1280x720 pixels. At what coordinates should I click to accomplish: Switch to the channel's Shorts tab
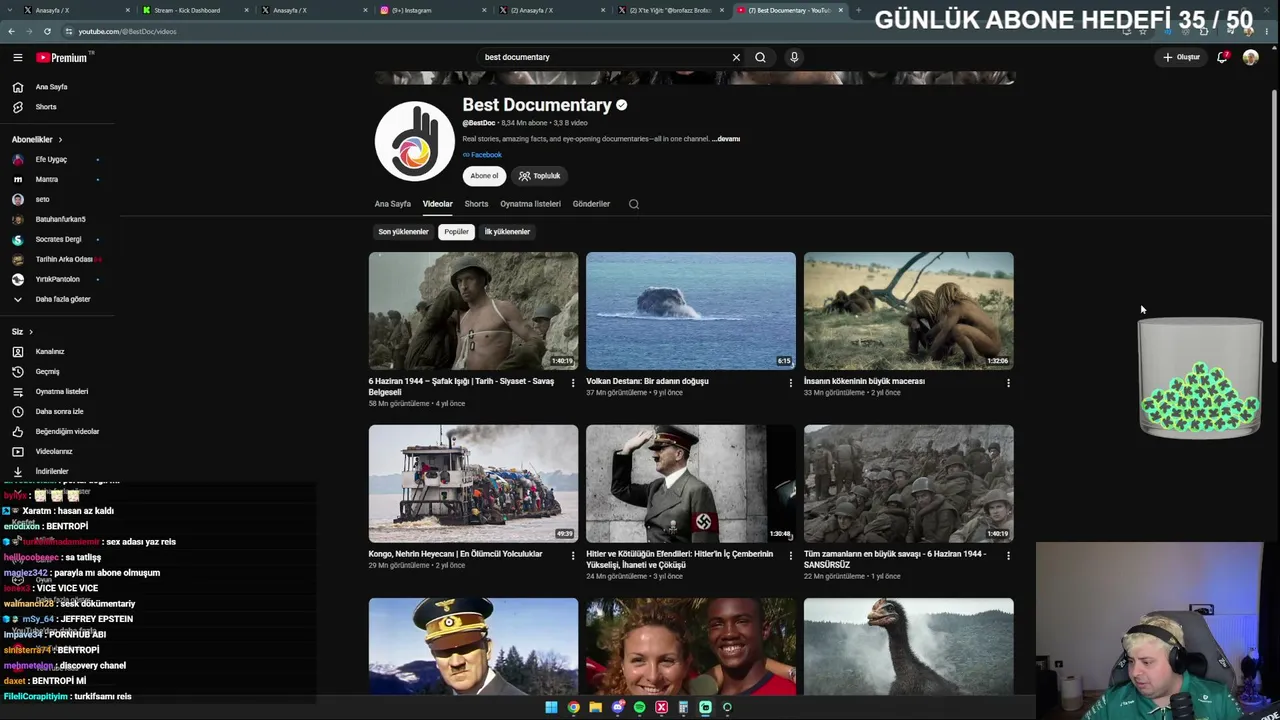[476, 204]
